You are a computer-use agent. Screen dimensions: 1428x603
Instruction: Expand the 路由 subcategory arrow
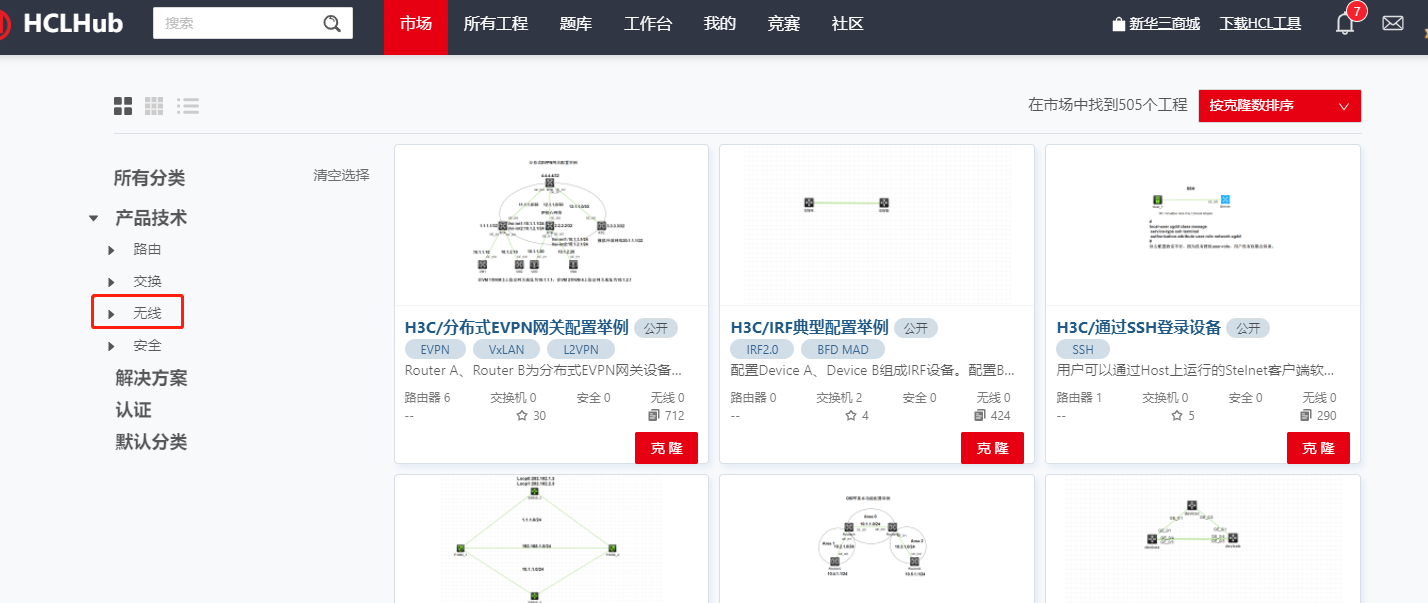click(x=112, y=250)
